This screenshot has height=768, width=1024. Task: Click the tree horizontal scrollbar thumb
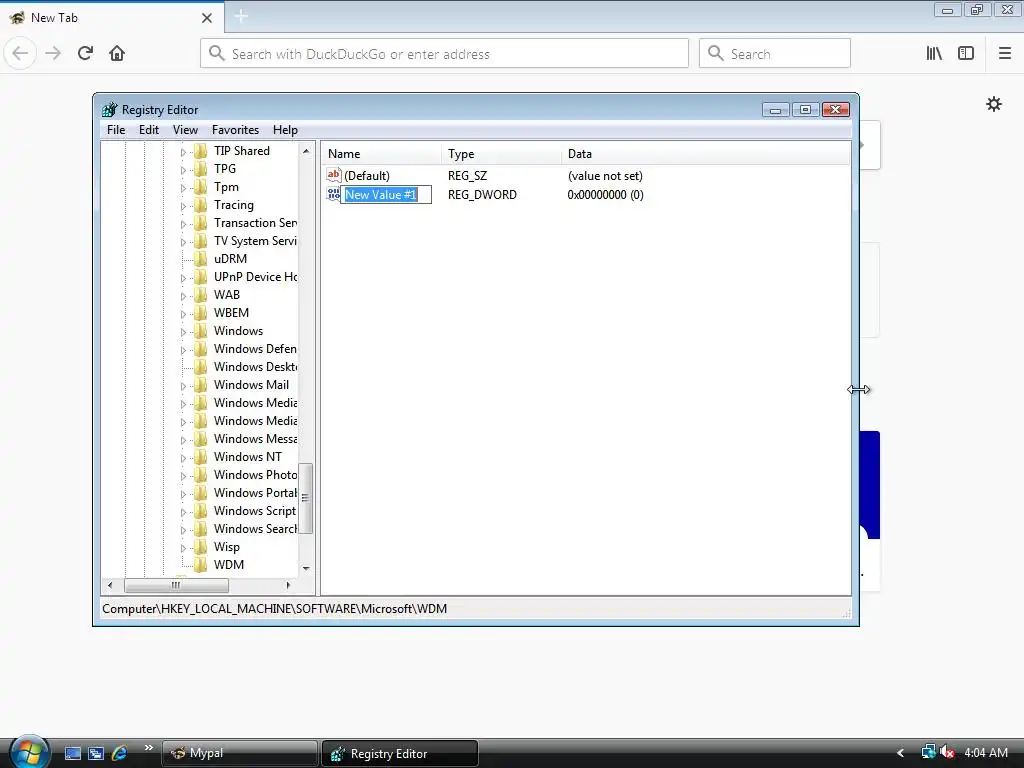(176, 585)
